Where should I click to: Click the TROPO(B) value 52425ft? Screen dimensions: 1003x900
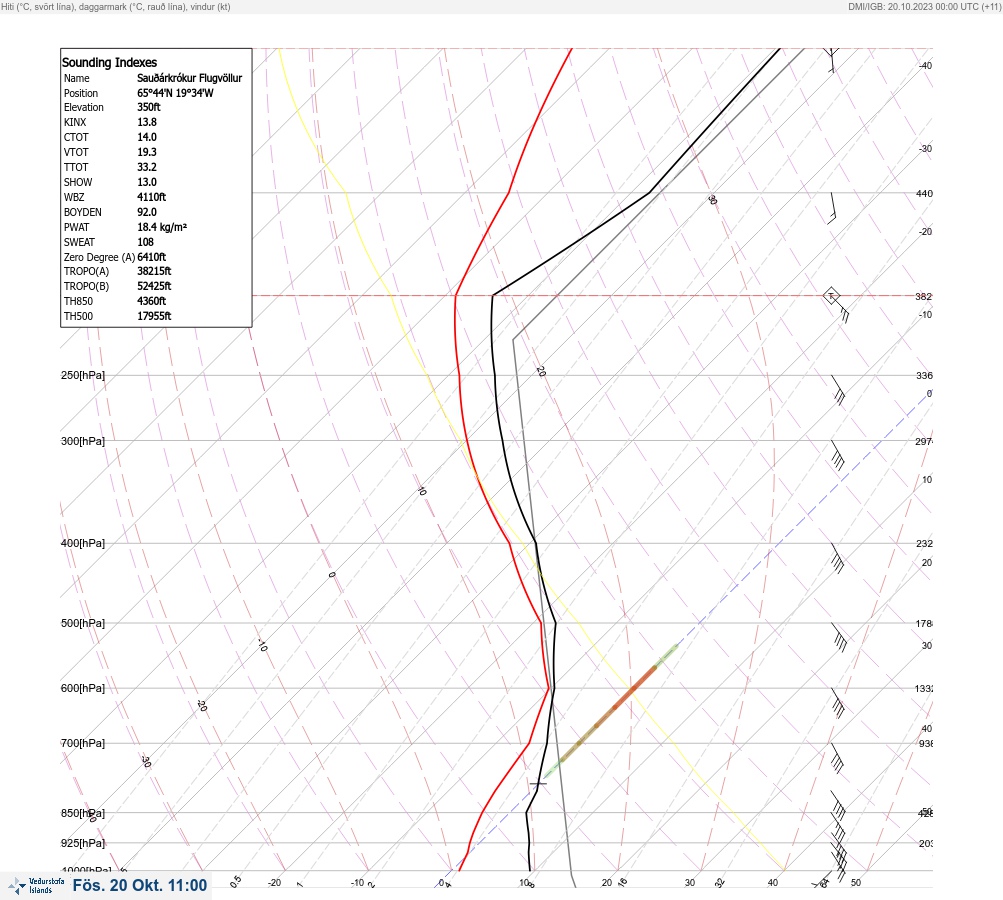[154, 286]
